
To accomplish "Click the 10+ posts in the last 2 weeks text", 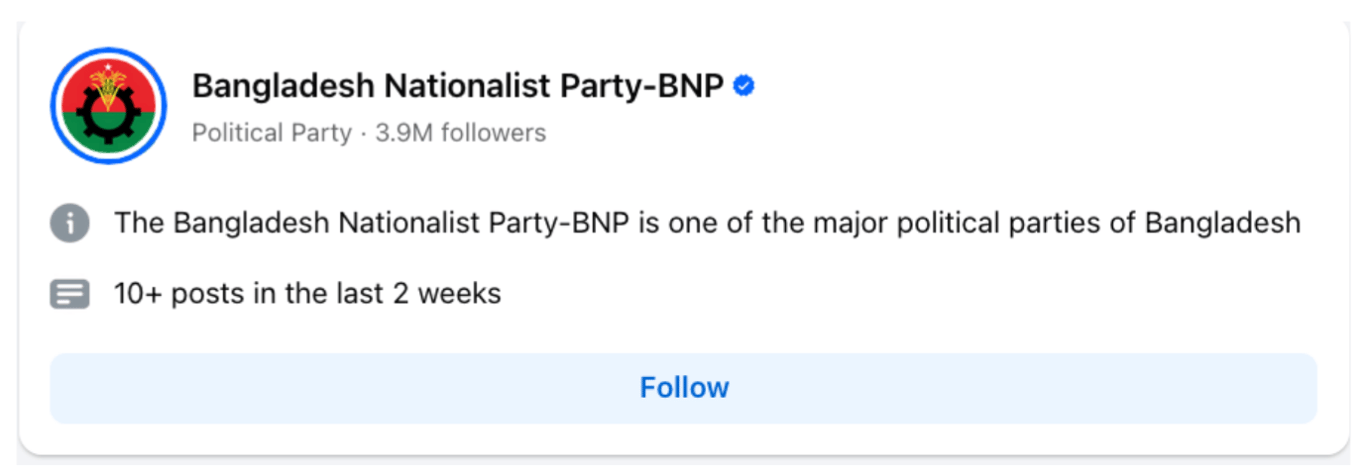I will coord(307,295).
